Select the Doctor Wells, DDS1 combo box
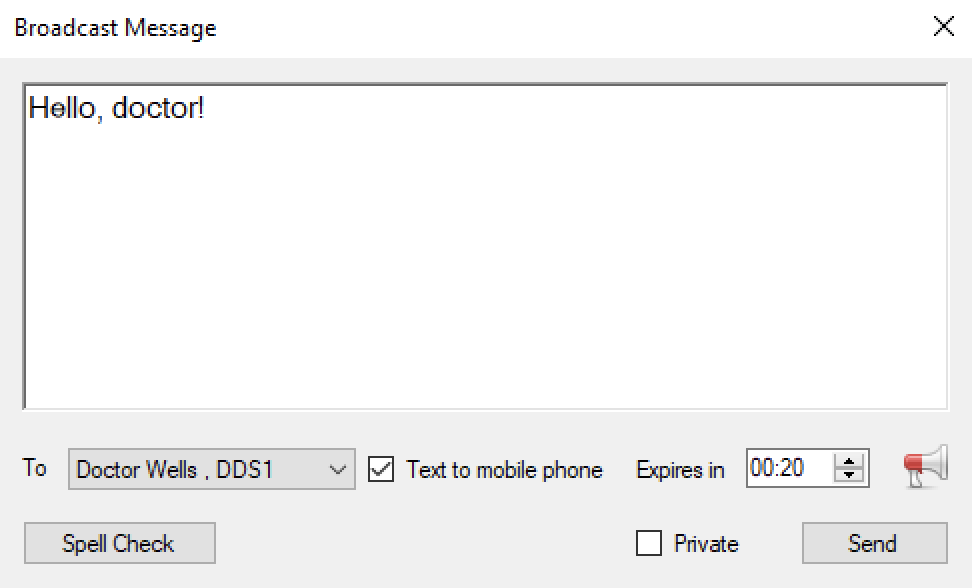 (211, 469)
